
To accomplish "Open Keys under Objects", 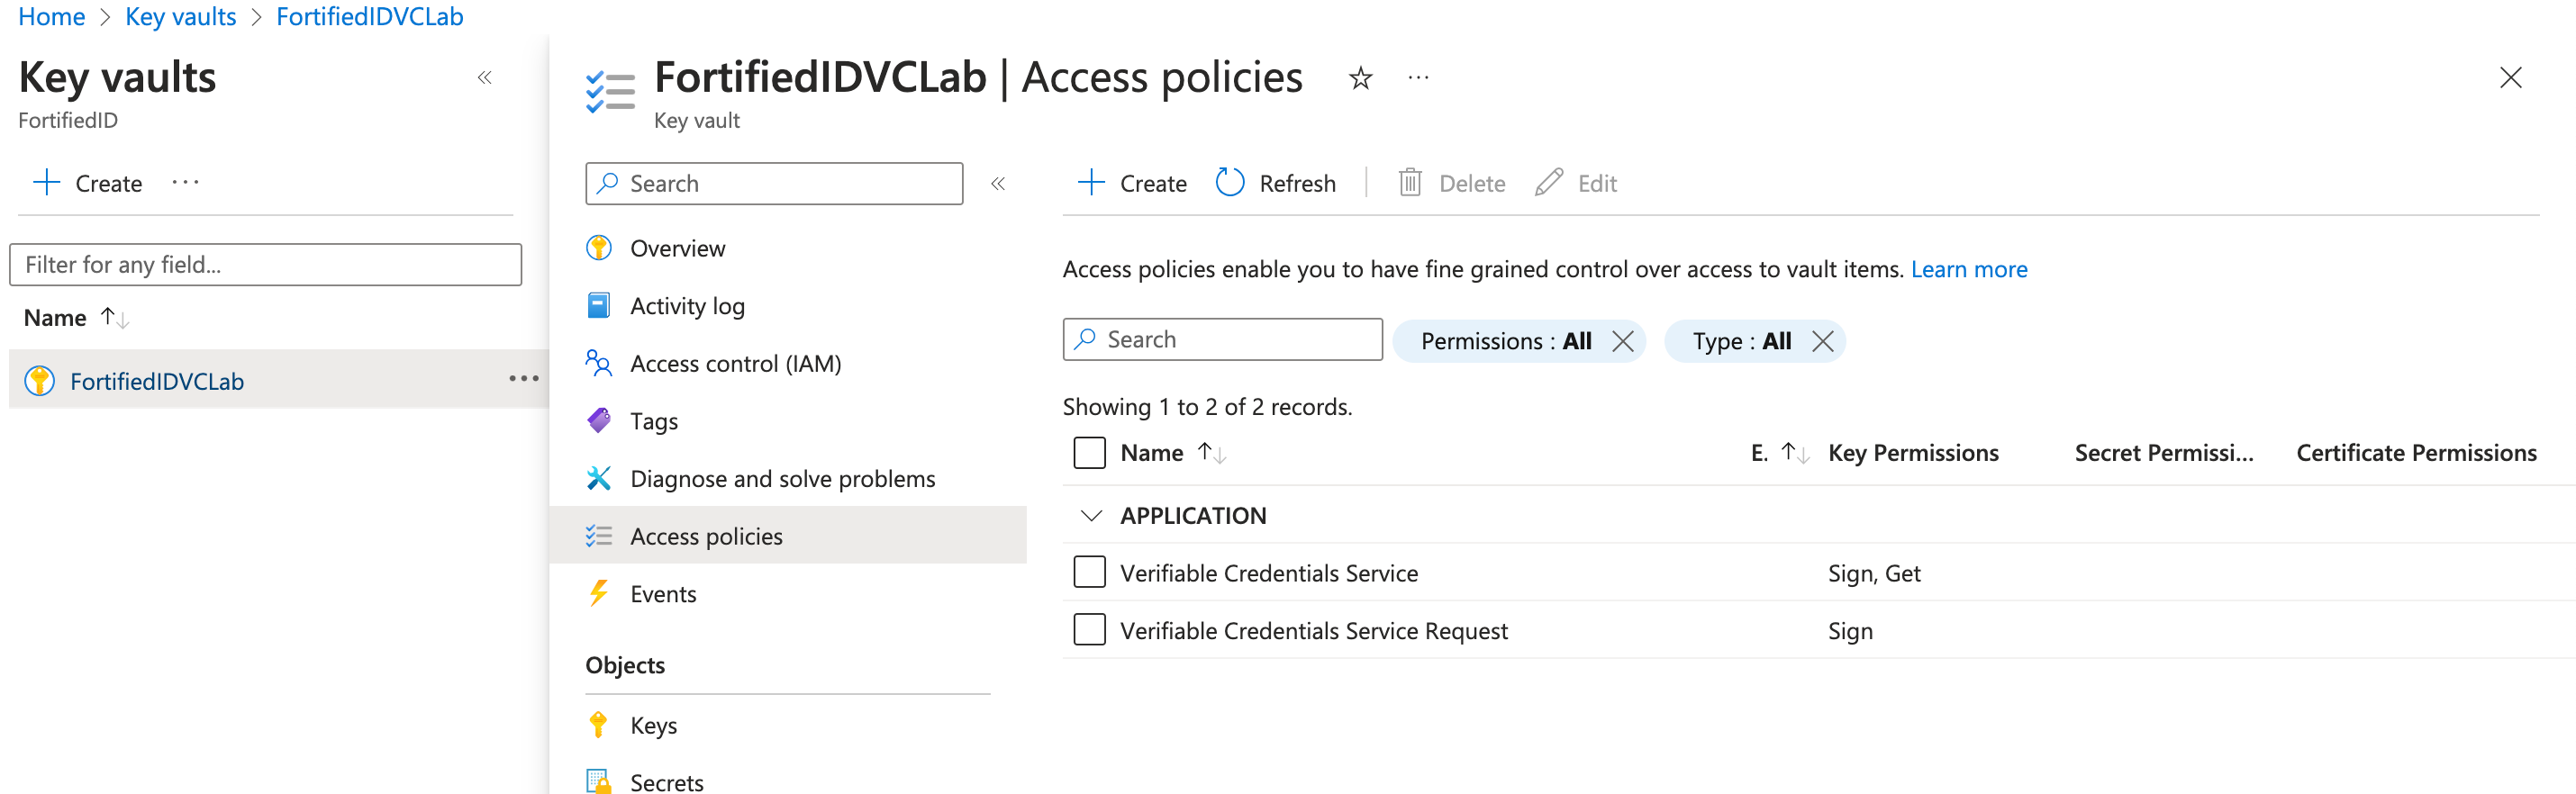I will (654, 726).
